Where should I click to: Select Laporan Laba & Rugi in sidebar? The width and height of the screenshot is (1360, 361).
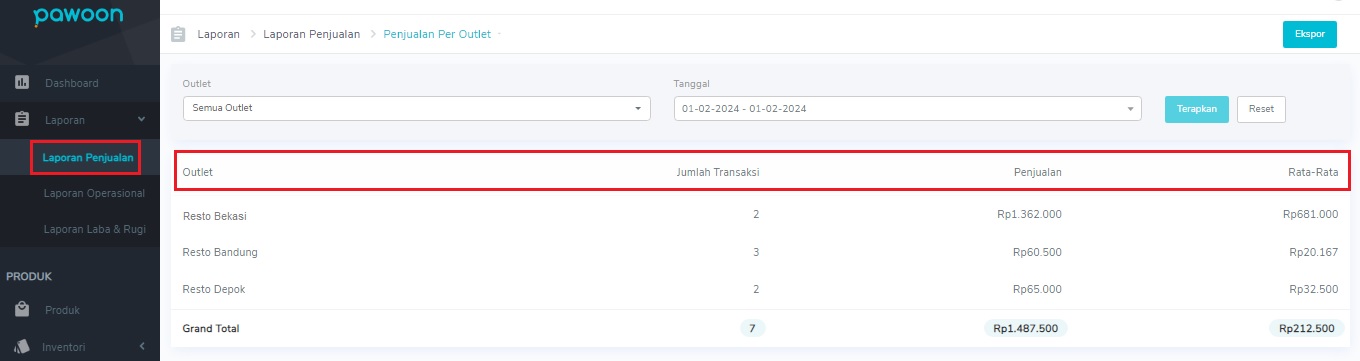[x=94, y=229]
